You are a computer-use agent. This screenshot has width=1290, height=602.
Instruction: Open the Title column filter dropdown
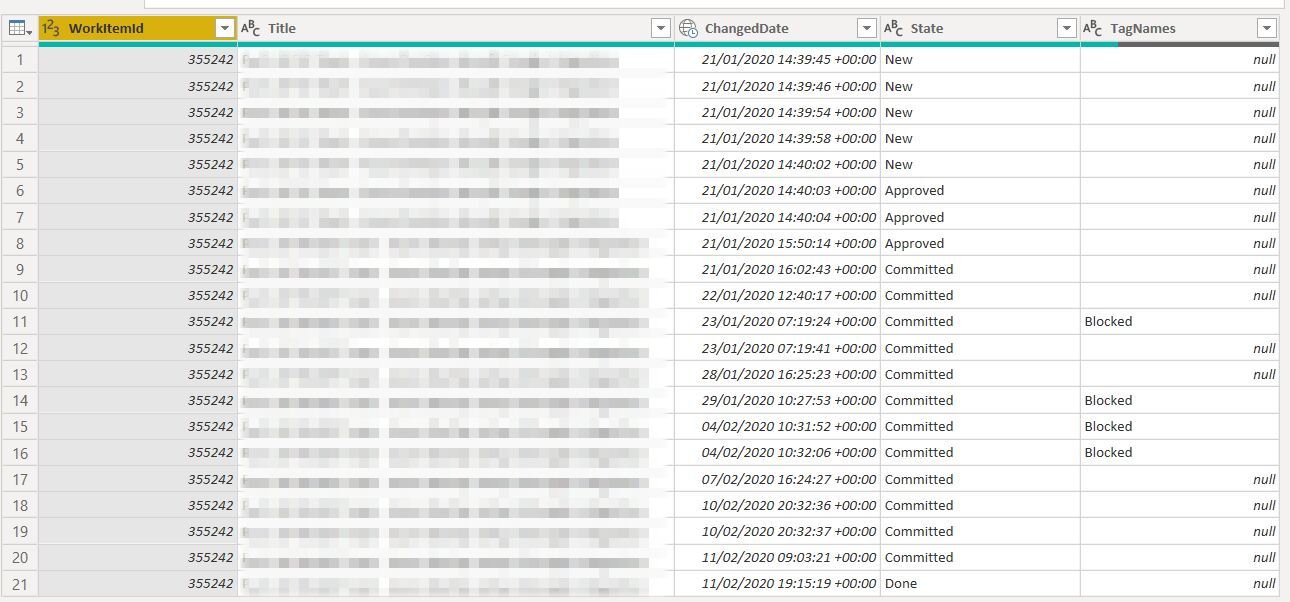point(660,28)
